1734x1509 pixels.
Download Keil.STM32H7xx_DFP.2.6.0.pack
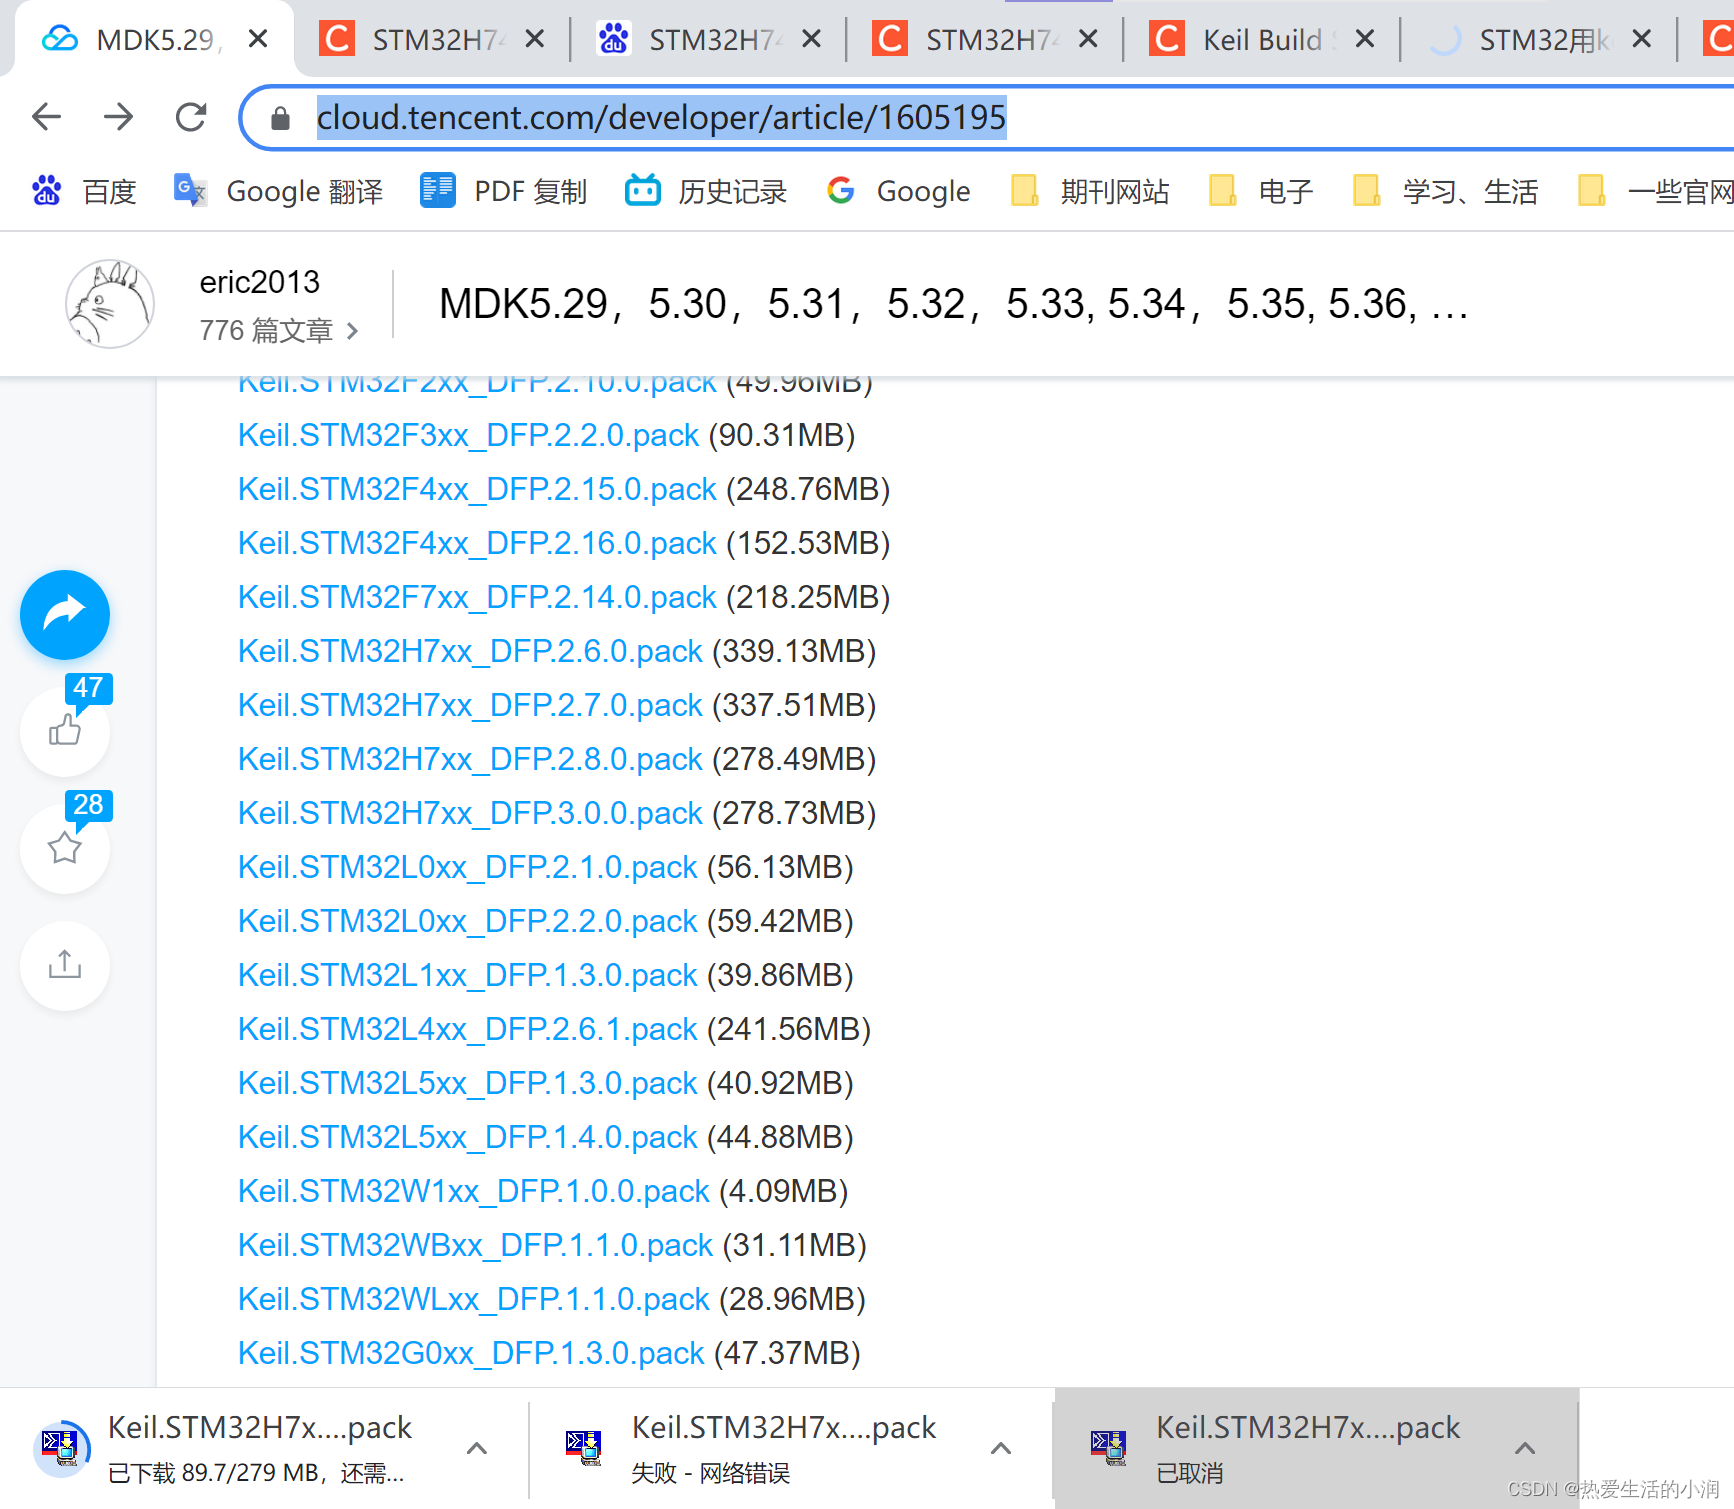470,651
